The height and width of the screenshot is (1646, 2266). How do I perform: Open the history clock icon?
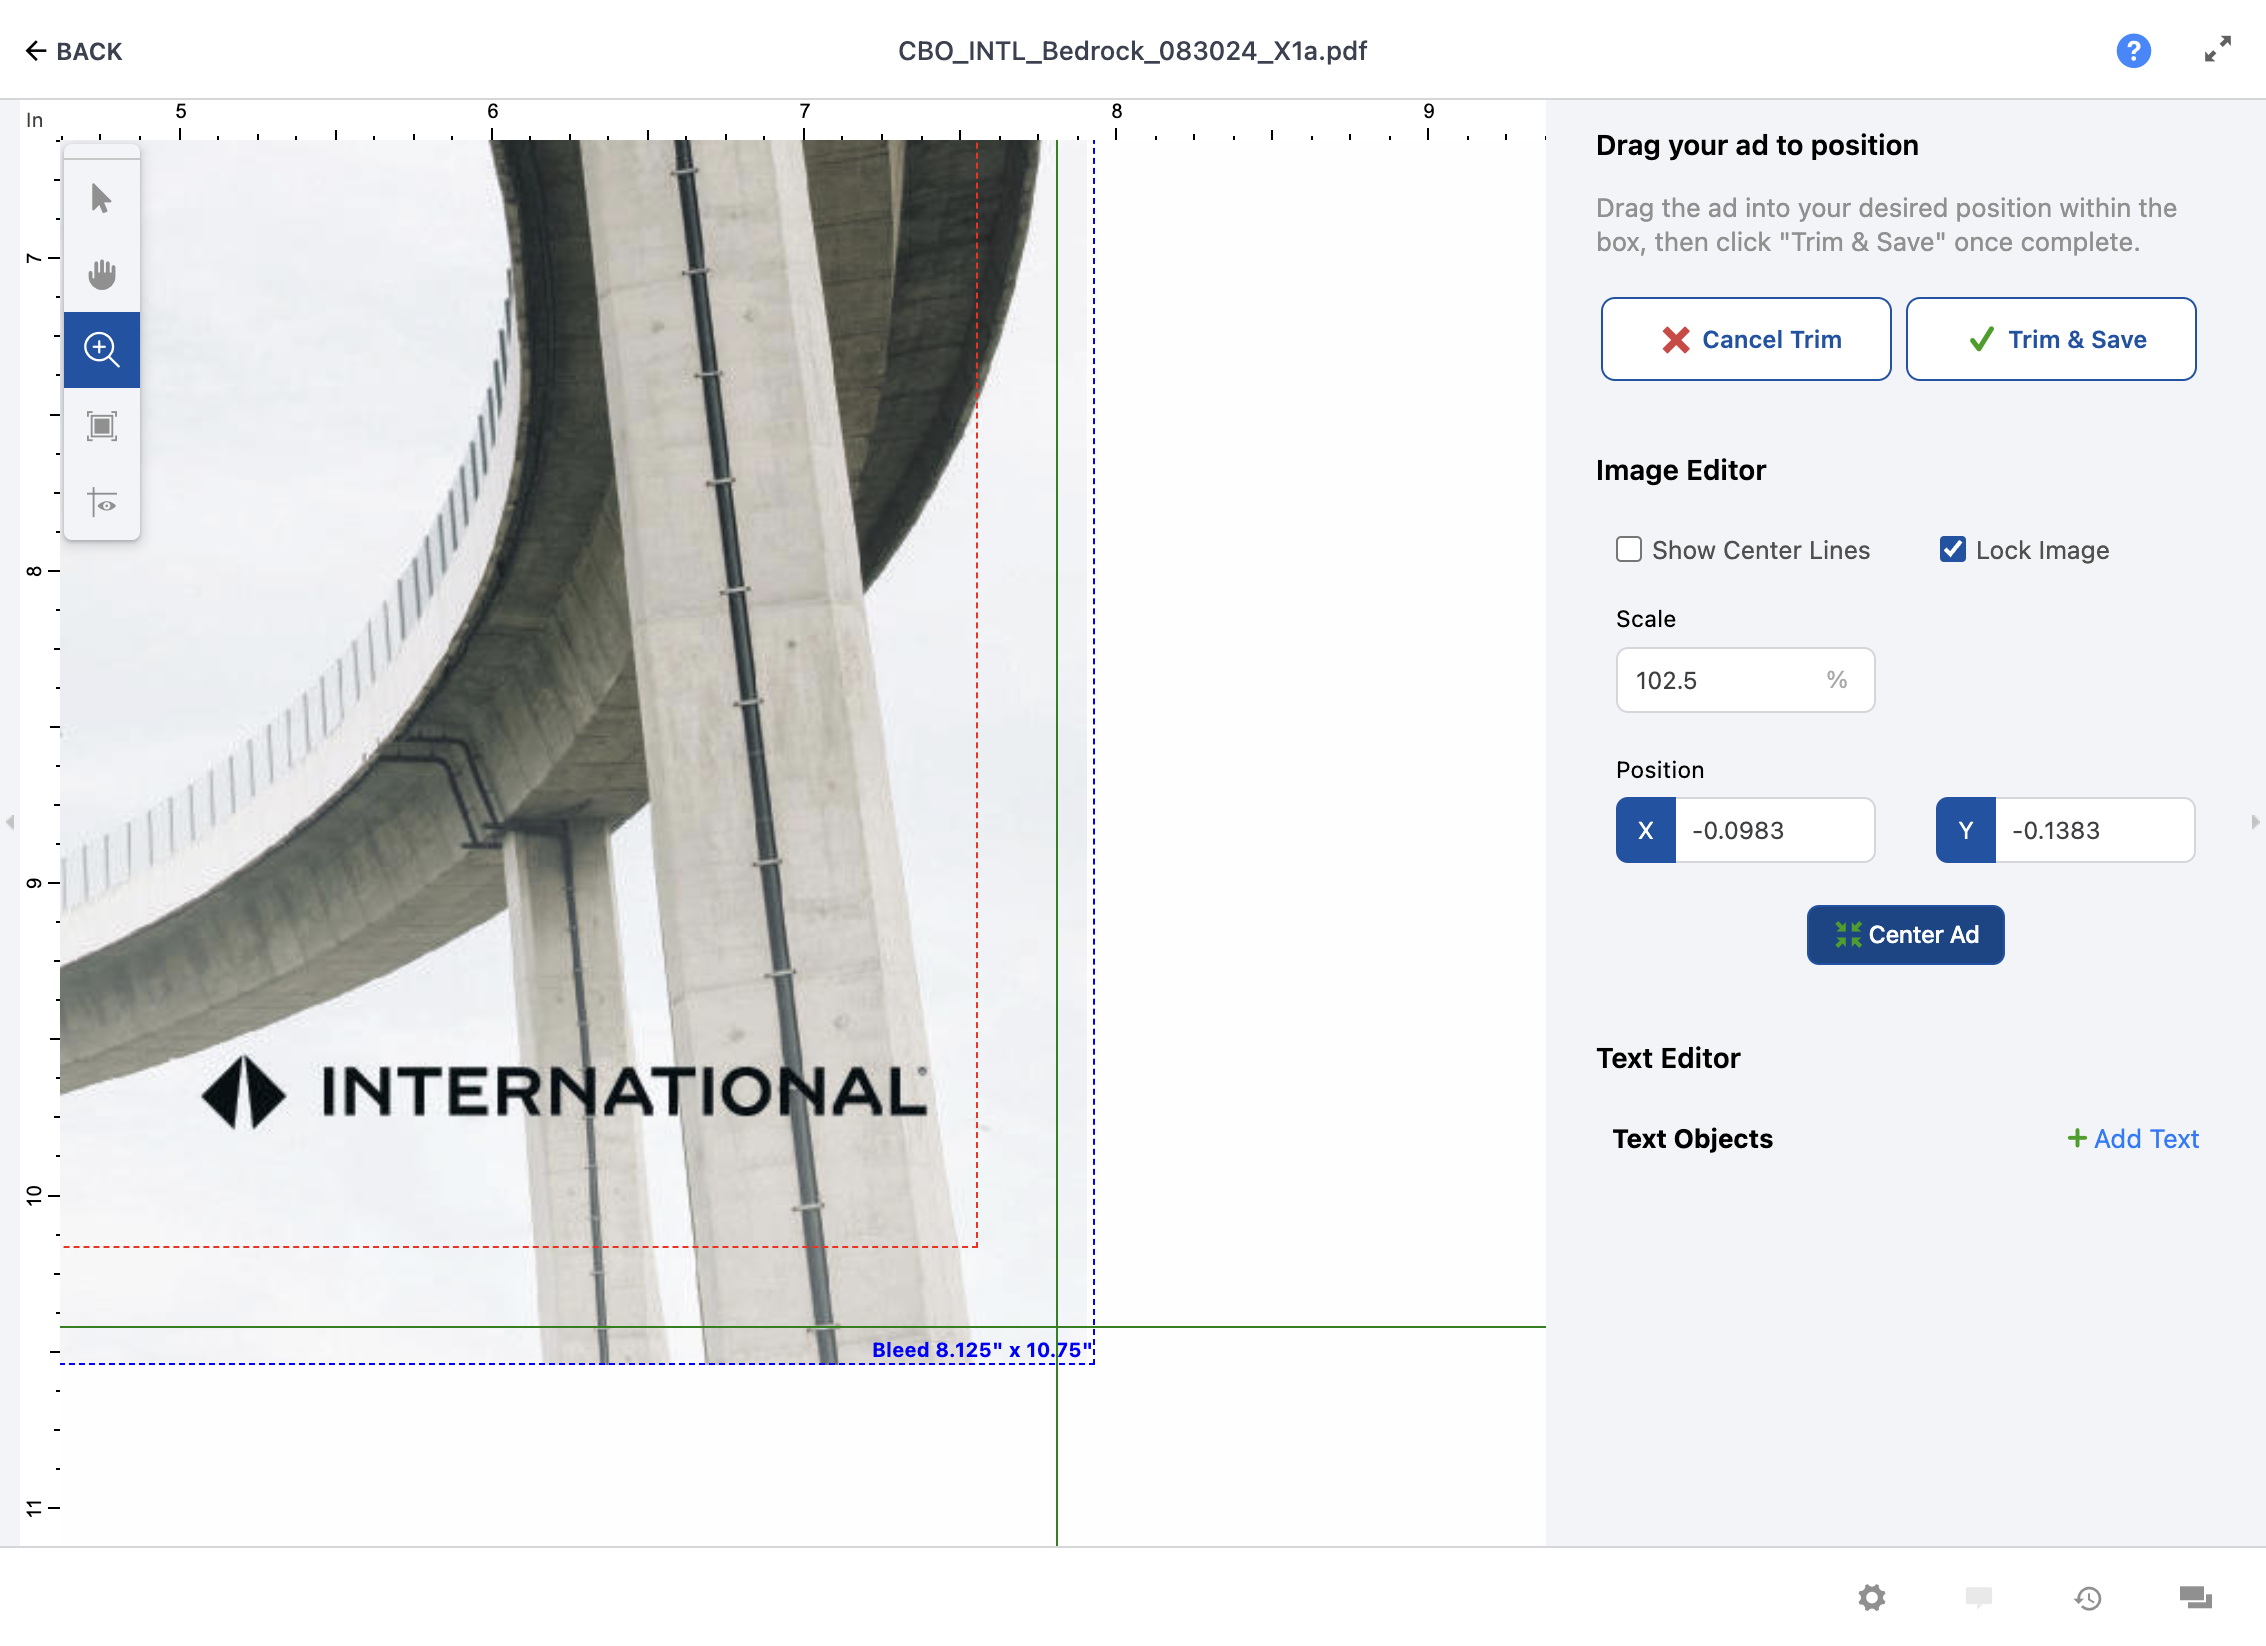click(2087, 1598)
